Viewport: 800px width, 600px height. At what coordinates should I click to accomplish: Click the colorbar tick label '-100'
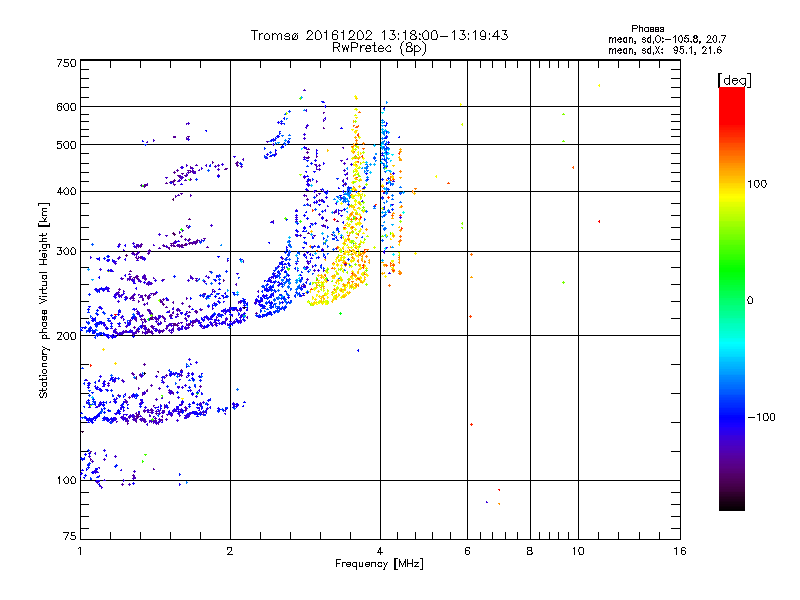click(x=761, y=417)
